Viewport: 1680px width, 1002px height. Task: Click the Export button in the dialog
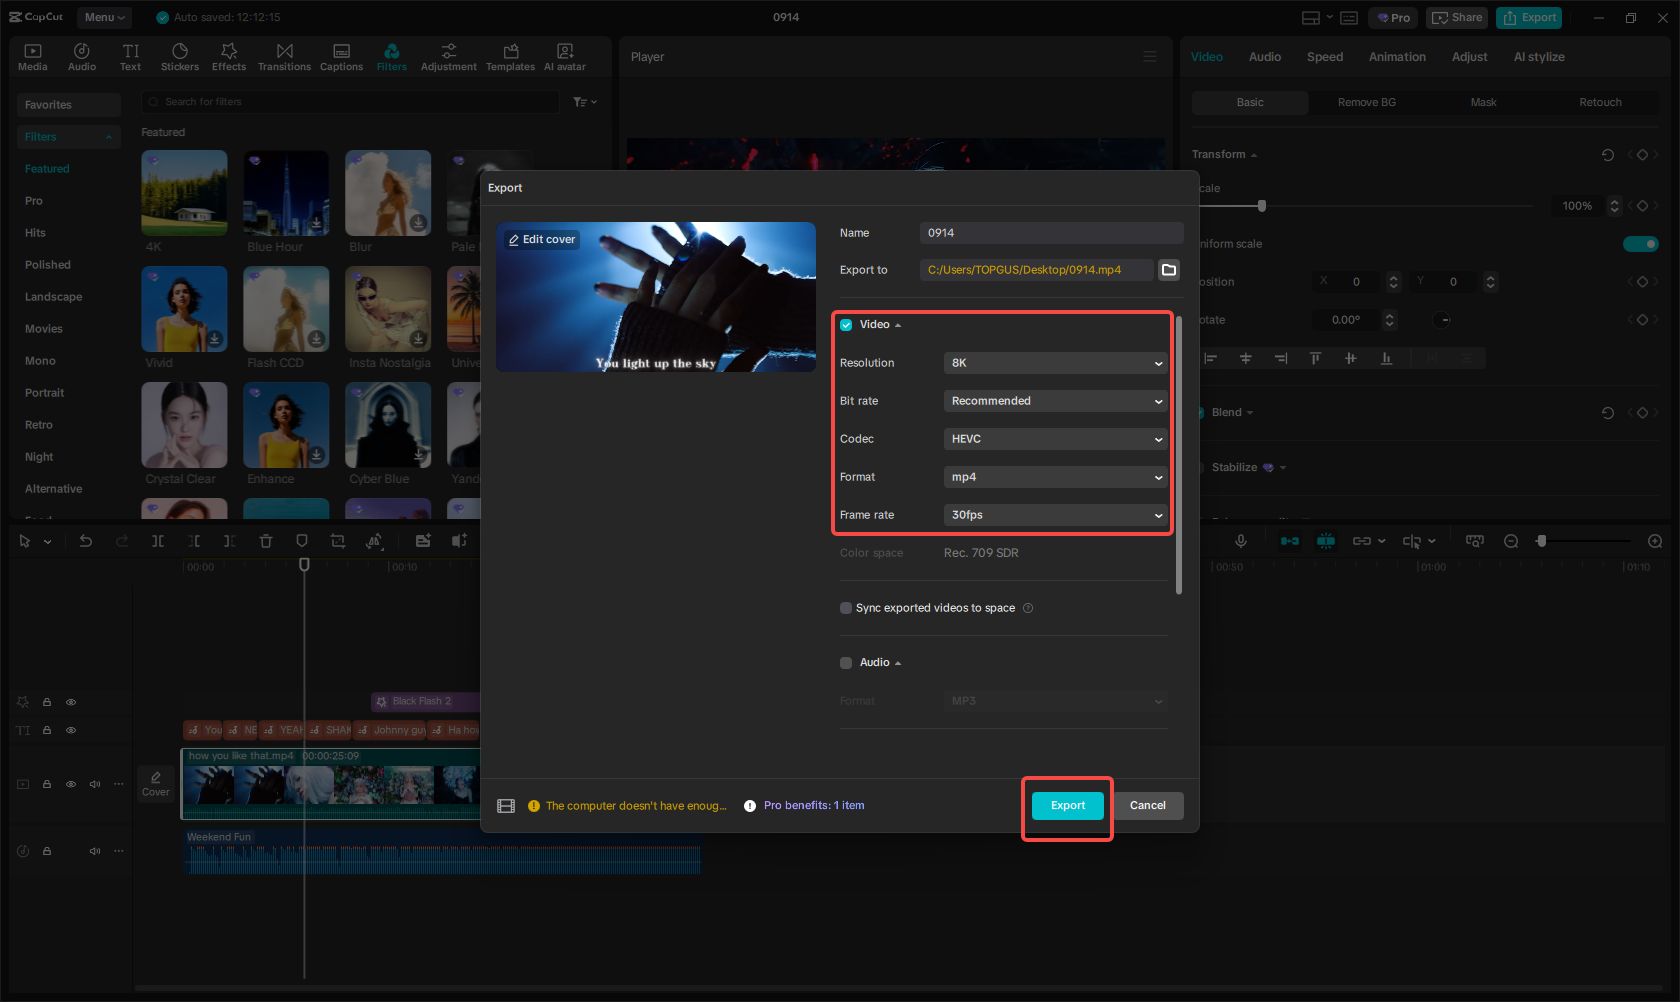tap(1067, 805)
